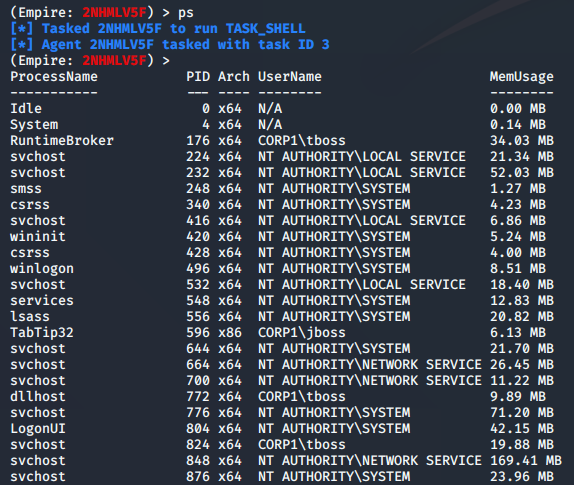574x485 pixels.
Task: Click the ProcessName column header
Action: pos(54,77)
